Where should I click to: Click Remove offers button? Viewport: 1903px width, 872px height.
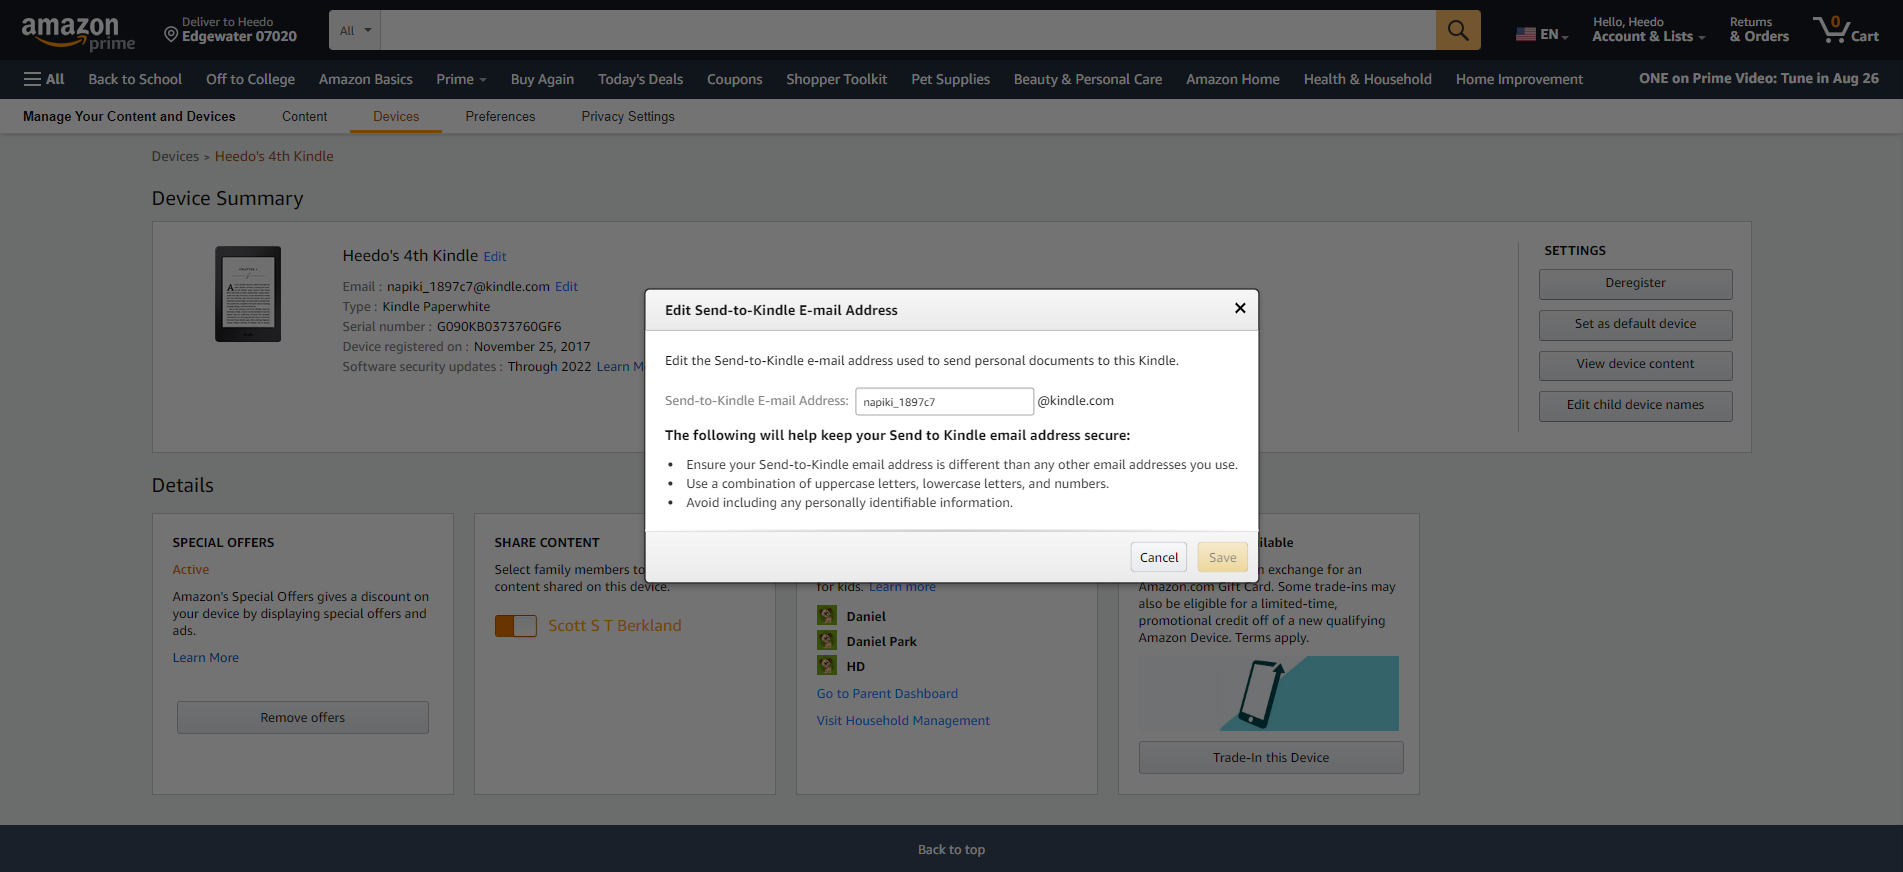303,717
